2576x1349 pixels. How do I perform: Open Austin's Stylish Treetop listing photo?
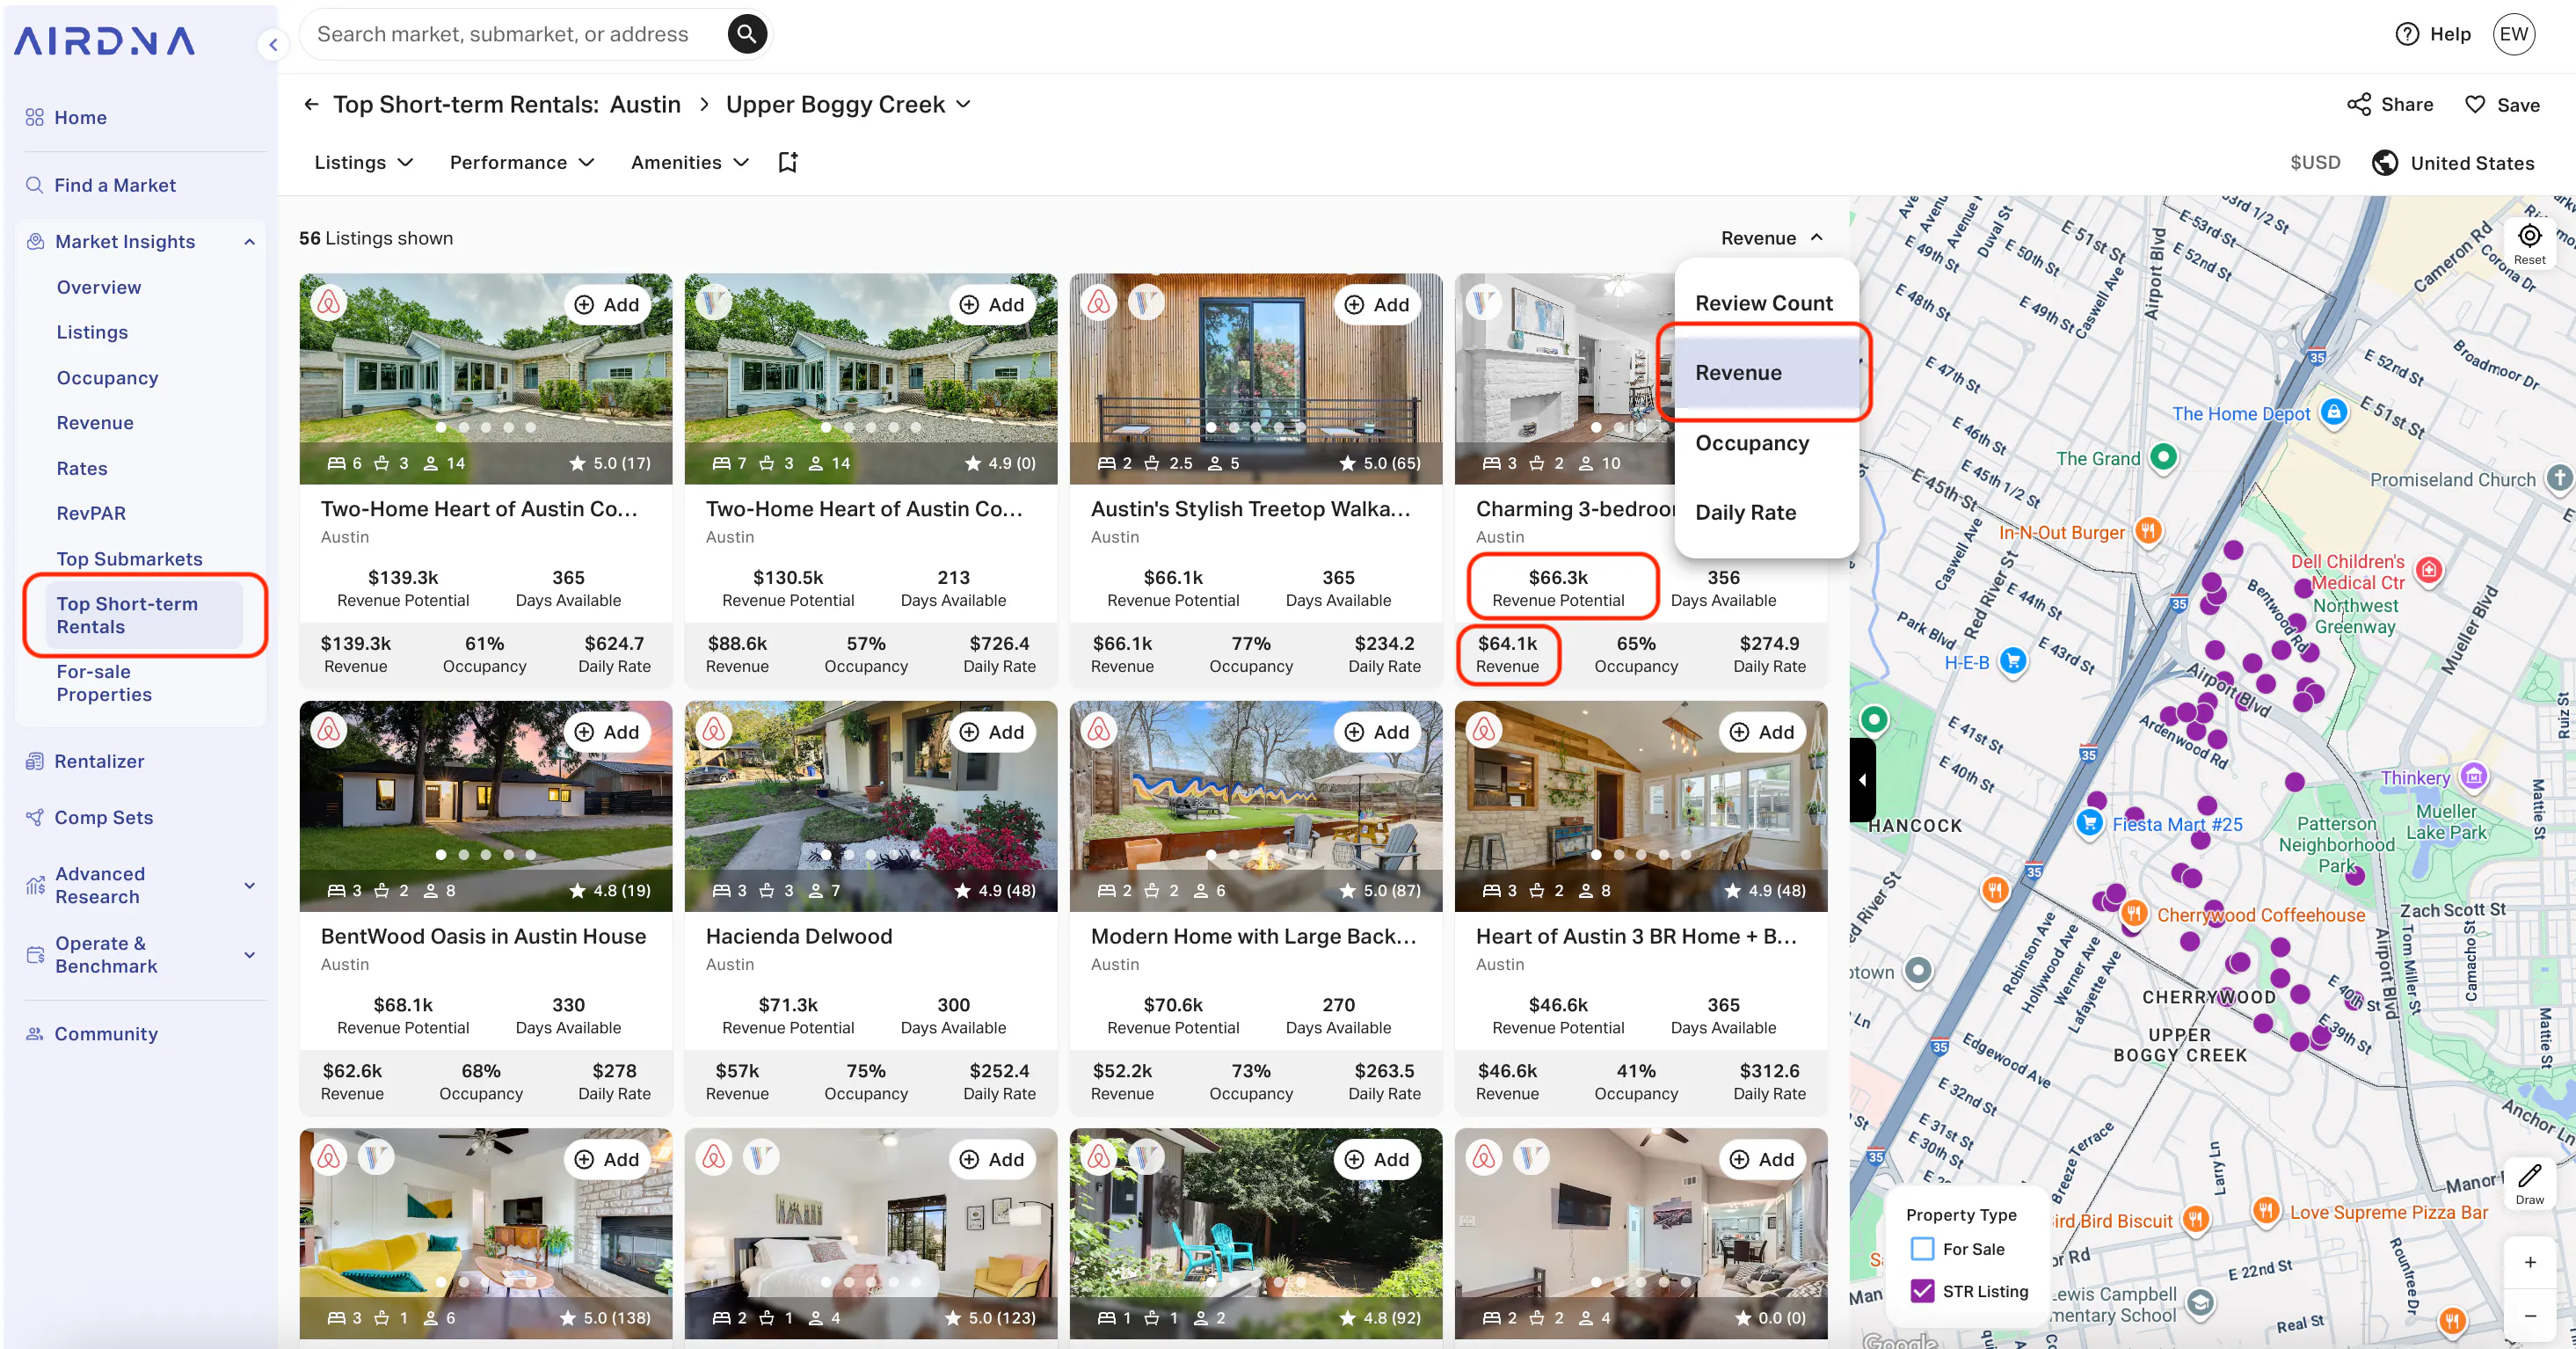(x=1255, y=377)
